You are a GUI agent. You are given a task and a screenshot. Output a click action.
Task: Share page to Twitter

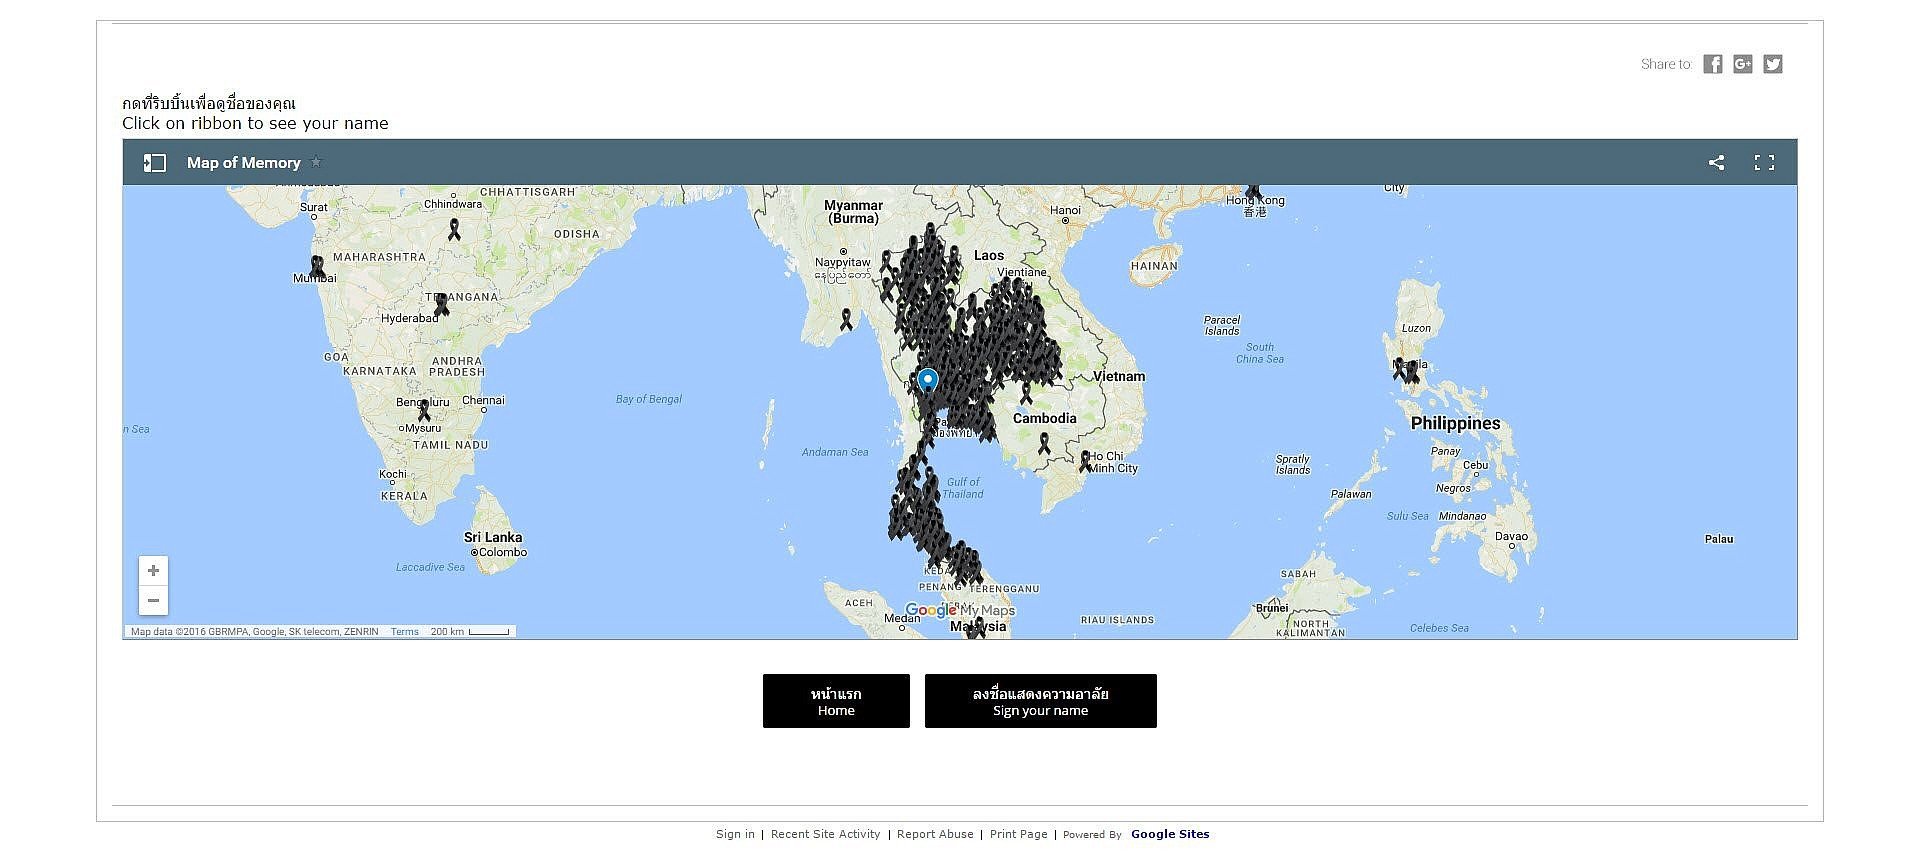(1772, 64)
